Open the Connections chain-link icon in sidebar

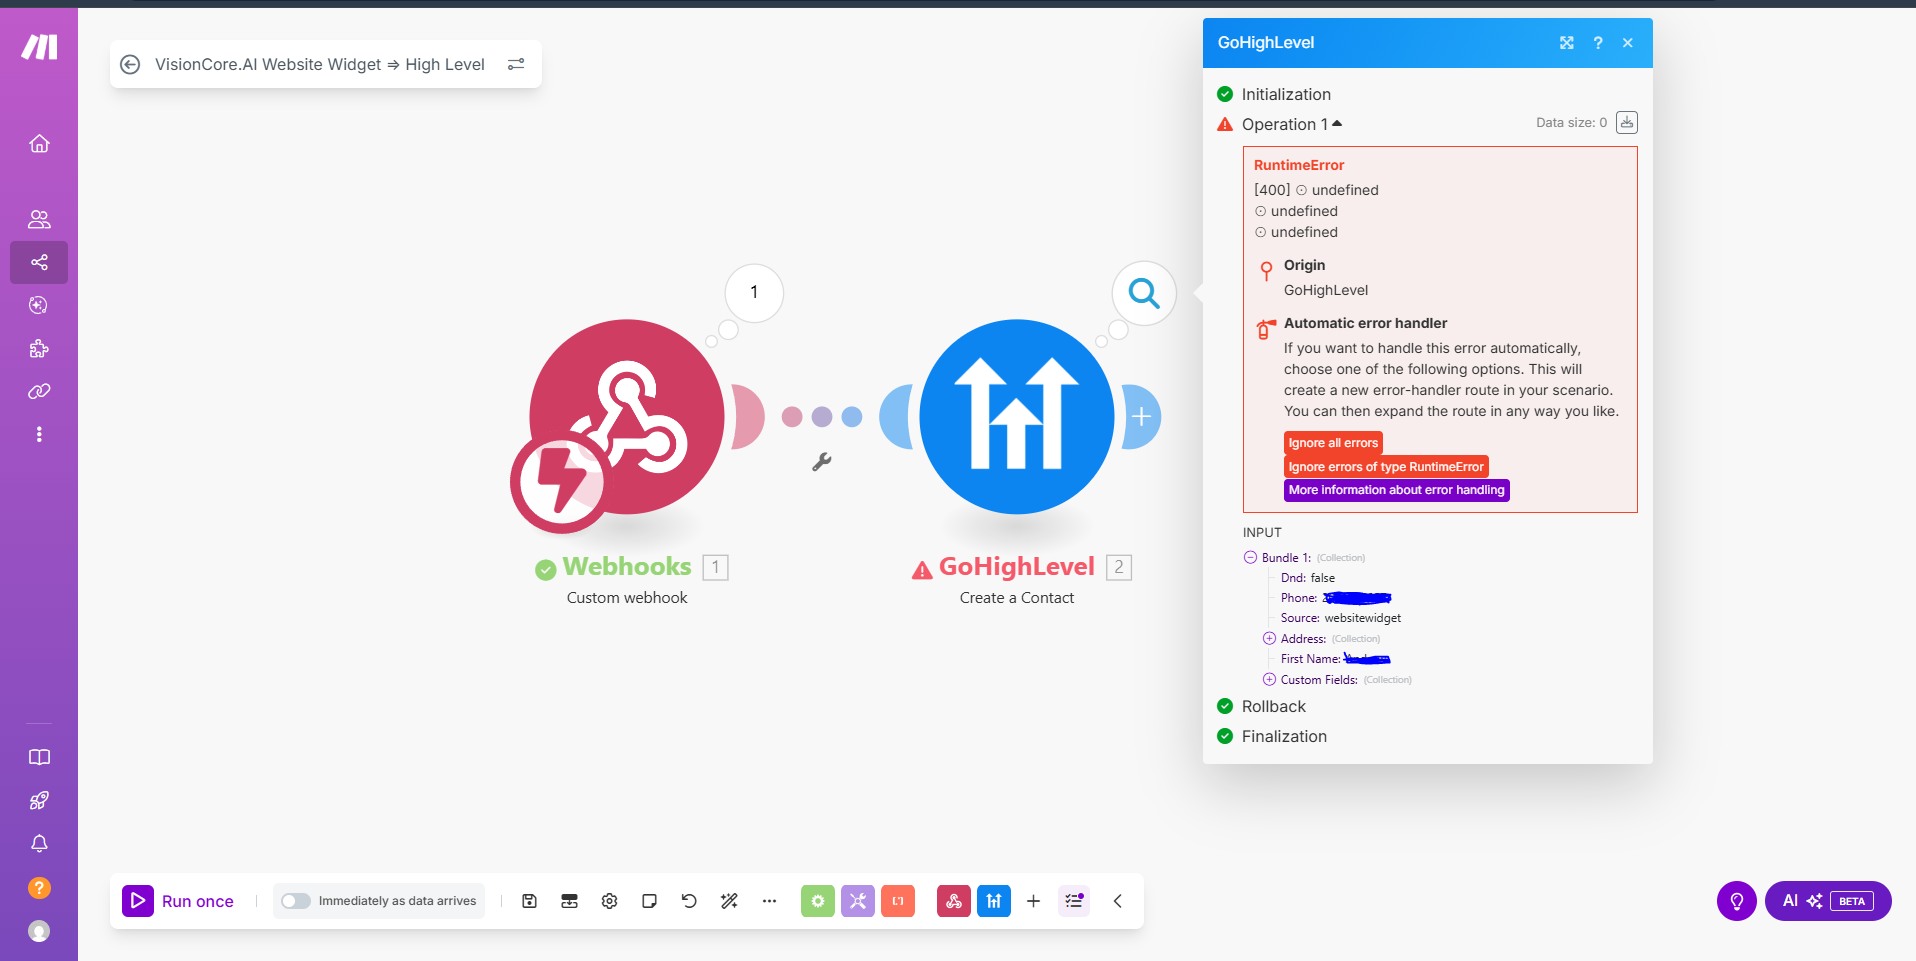coord(39,391)
